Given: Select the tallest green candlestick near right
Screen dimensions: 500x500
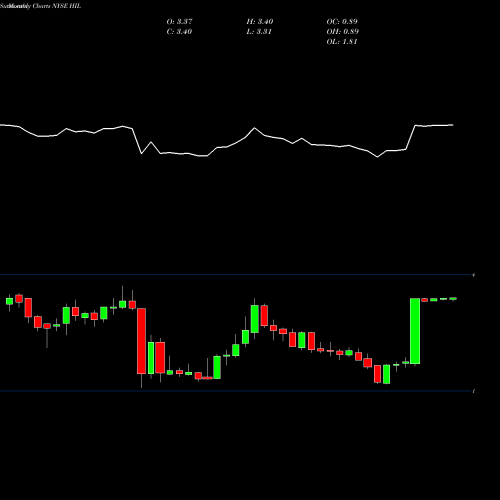Looking at the screenshot, I should (x=415, y=331).
